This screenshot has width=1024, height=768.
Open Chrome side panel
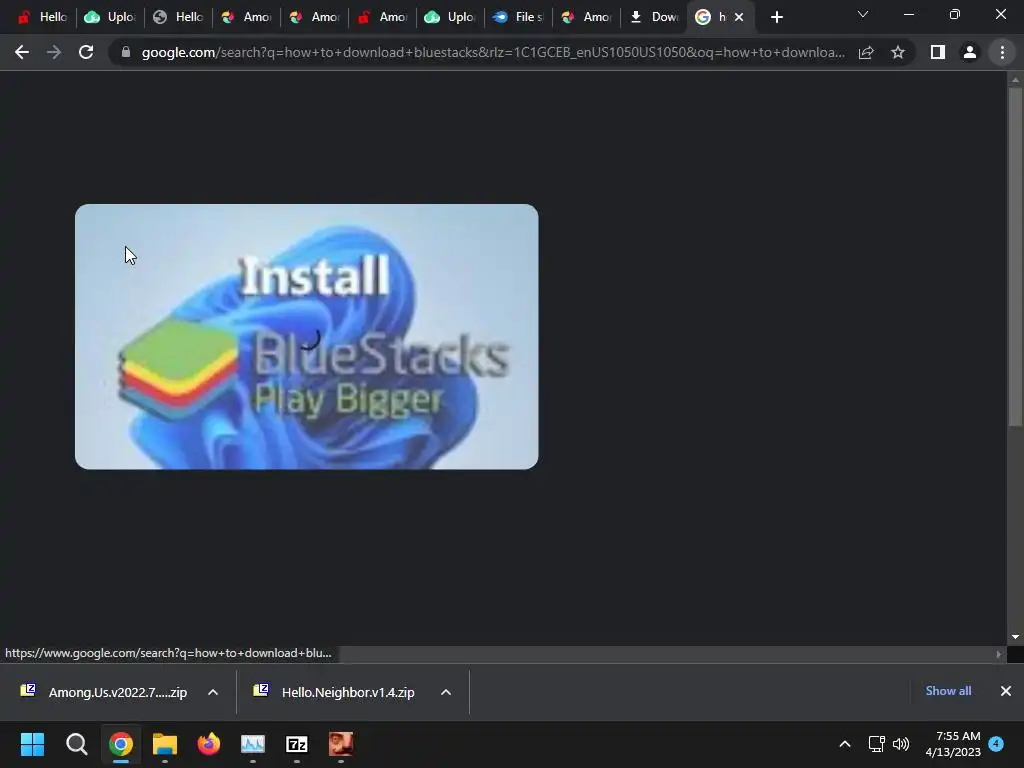(938, 52)
